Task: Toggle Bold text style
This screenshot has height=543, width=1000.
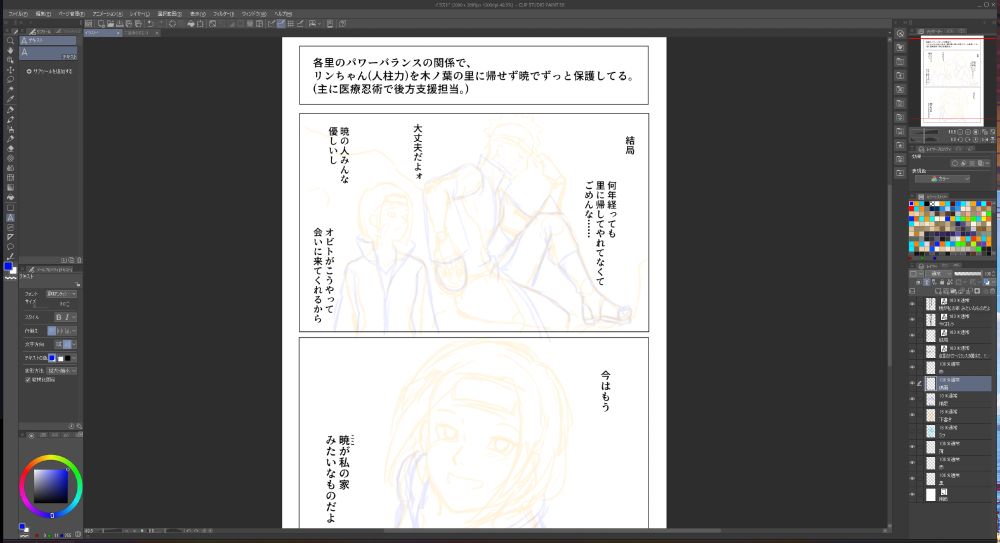Action: coord(59,317)
